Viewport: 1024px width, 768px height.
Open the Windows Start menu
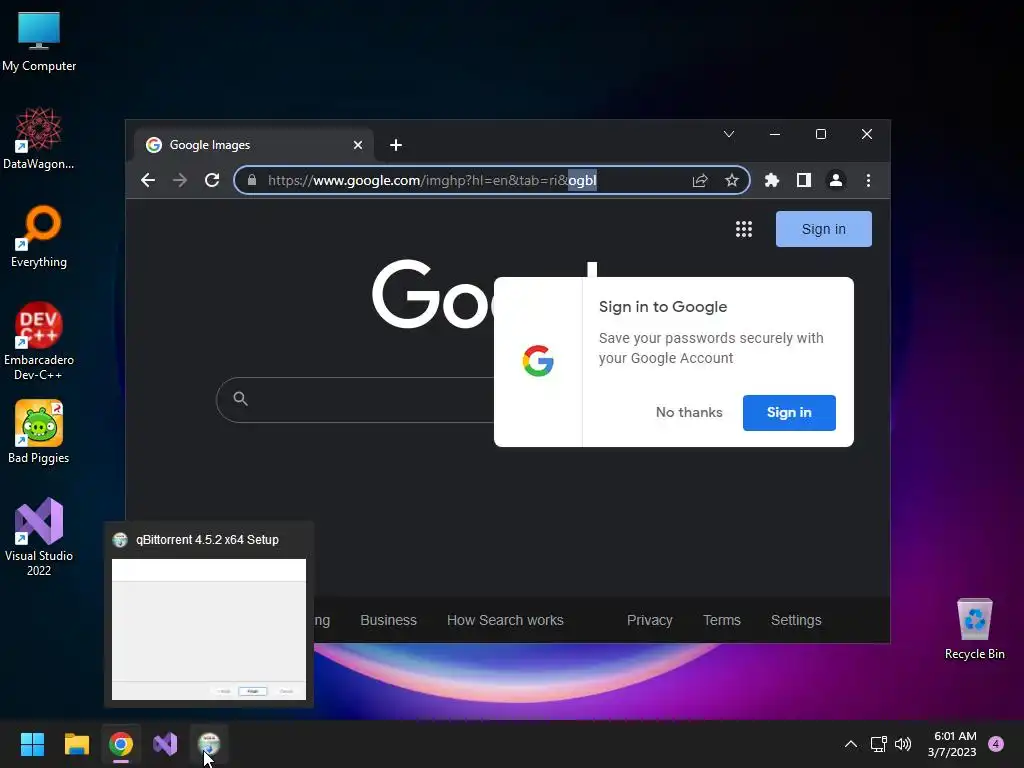(x=32, y=744)
